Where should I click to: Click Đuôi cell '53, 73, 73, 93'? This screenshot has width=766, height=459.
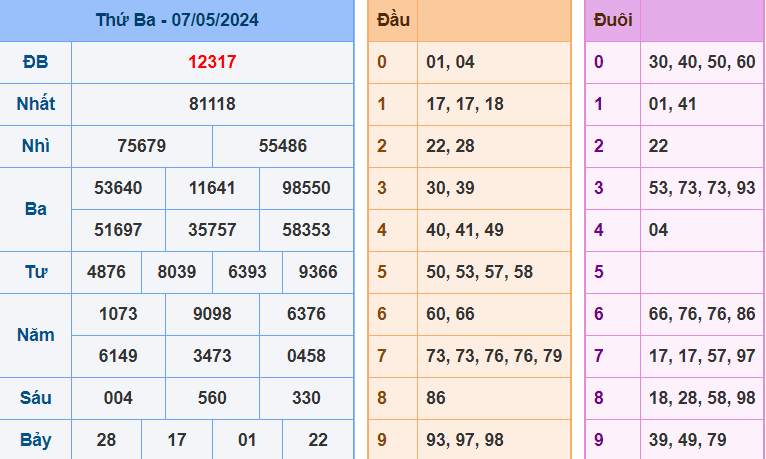click(x=702, y=188)
